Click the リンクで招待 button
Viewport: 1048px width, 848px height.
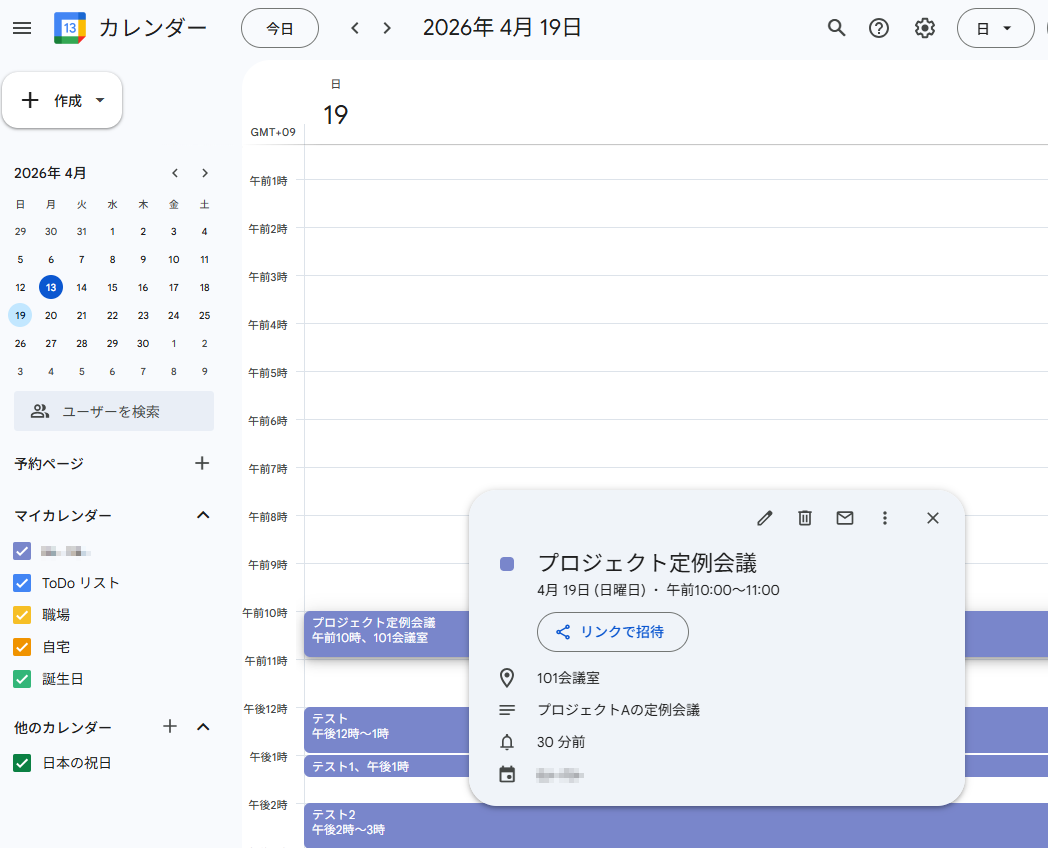(612, 632)
